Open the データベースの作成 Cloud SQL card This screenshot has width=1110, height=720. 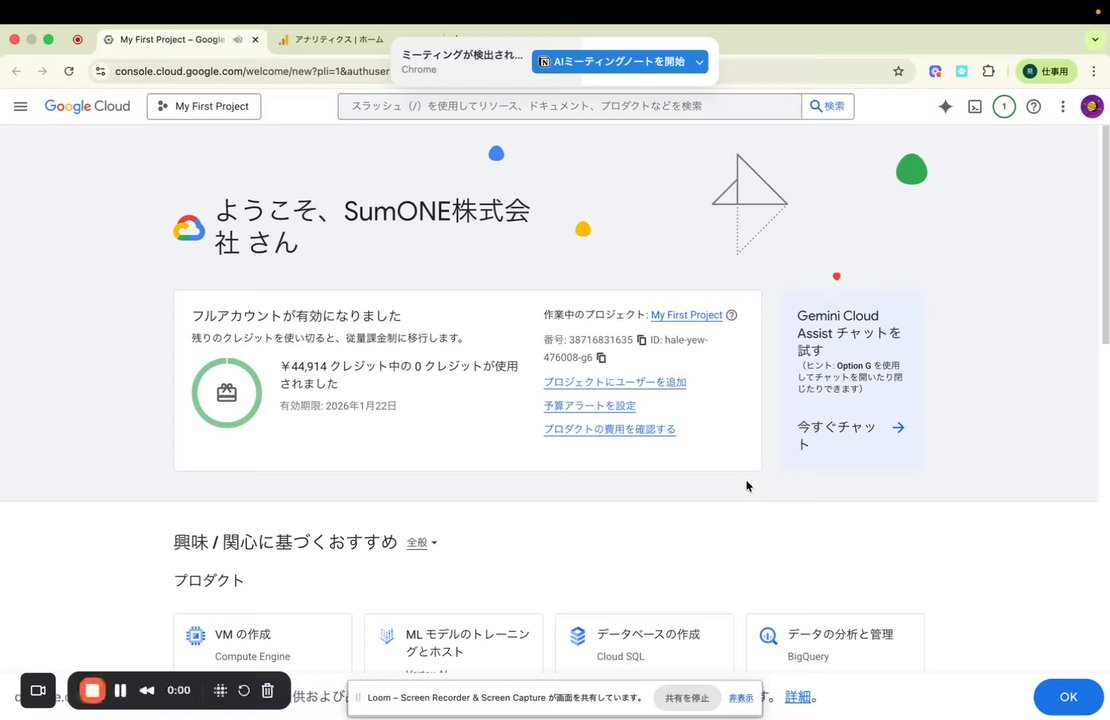(644, 643)
